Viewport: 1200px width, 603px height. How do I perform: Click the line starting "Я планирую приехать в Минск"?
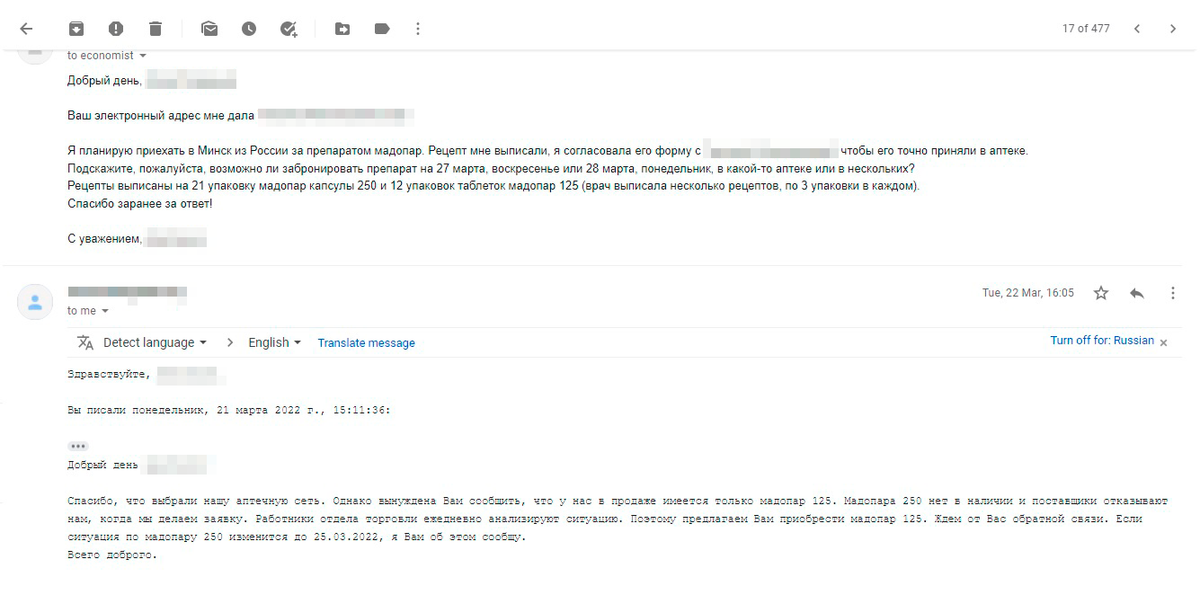pos(547,151)
